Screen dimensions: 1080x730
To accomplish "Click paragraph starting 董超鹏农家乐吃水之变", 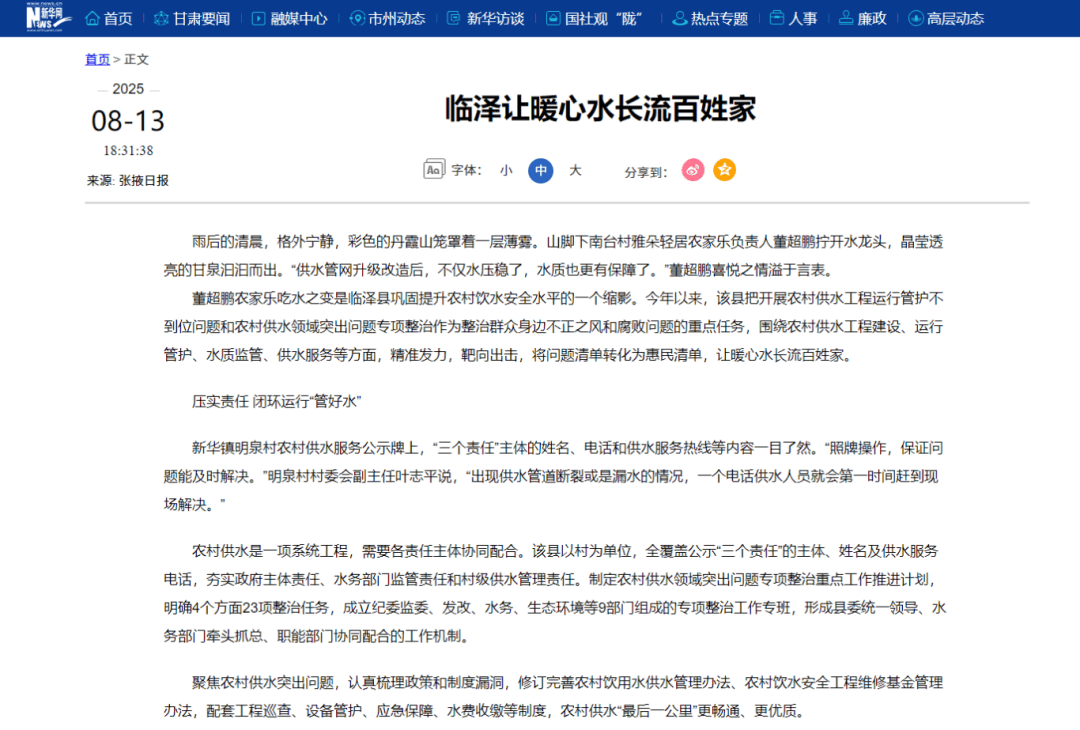I will 553,326.
